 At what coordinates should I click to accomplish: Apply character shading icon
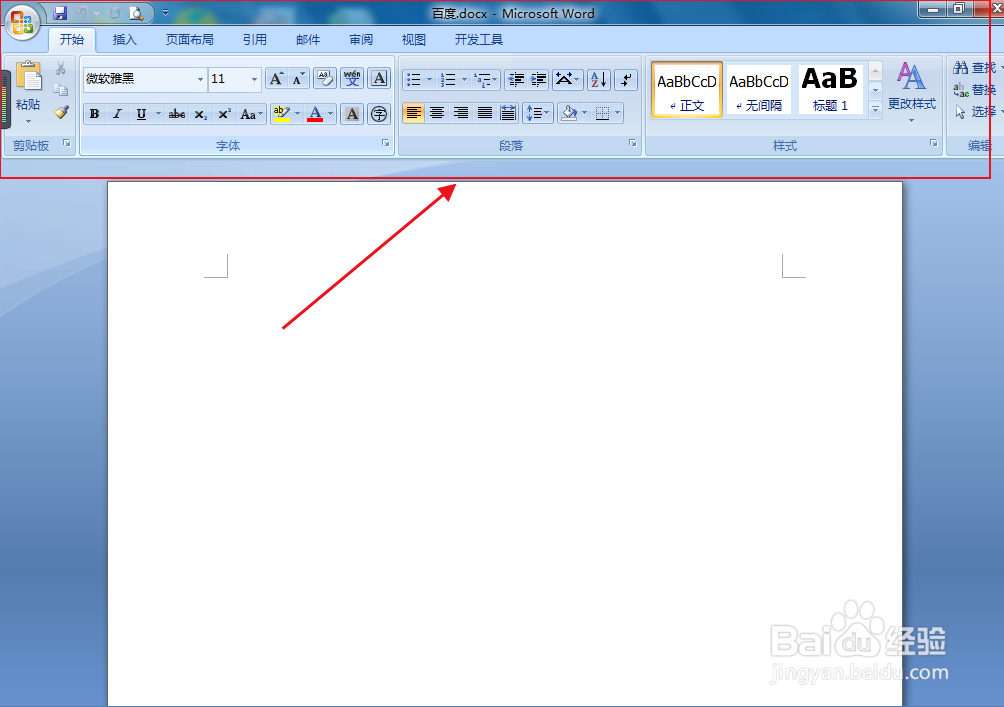point(352,114)
